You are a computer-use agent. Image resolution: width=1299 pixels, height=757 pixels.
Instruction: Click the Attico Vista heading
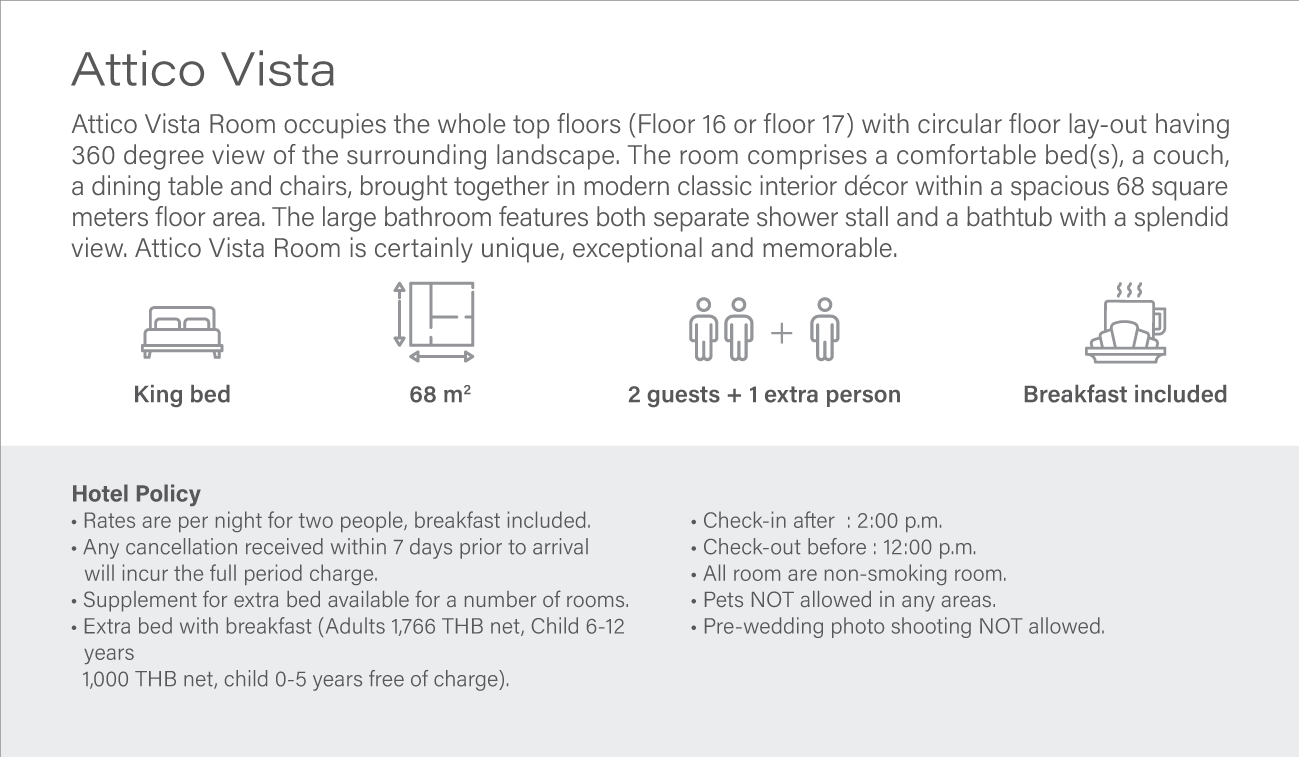(204, 70)
